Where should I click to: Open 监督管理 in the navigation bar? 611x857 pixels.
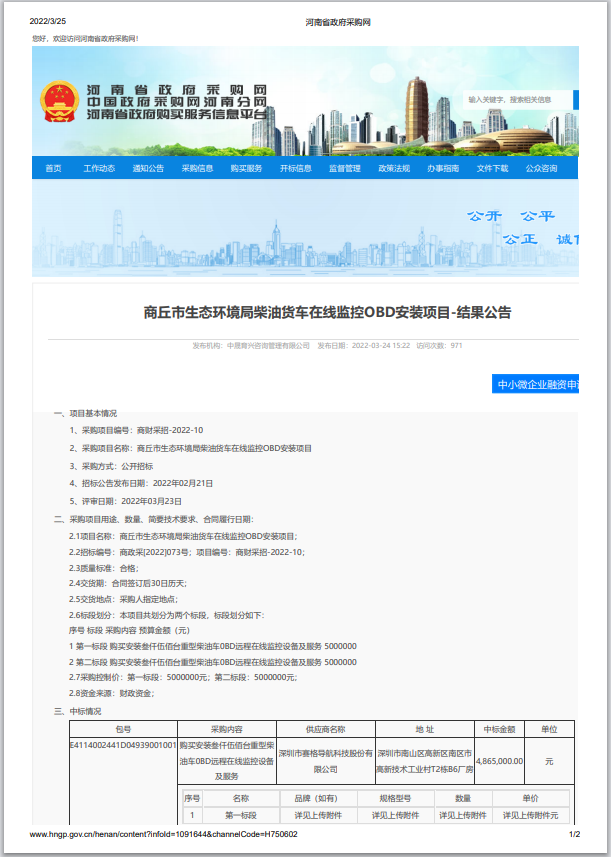point(344,168)
